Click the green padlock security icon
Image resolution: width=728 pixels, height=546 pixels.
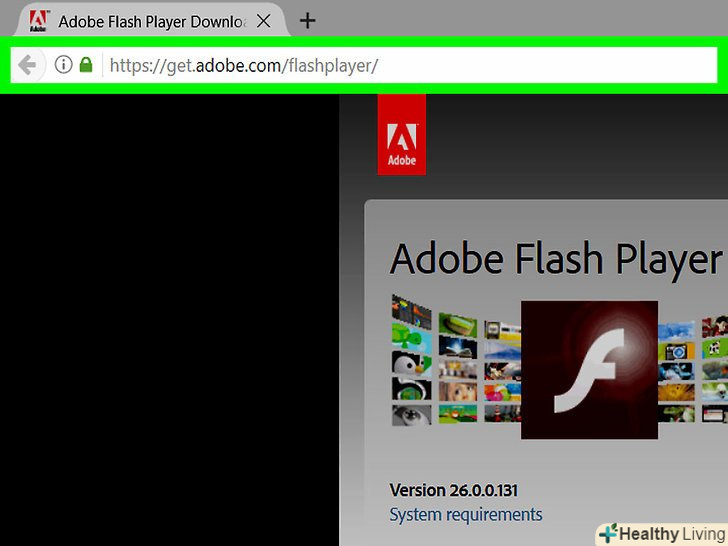coord(86,65)
